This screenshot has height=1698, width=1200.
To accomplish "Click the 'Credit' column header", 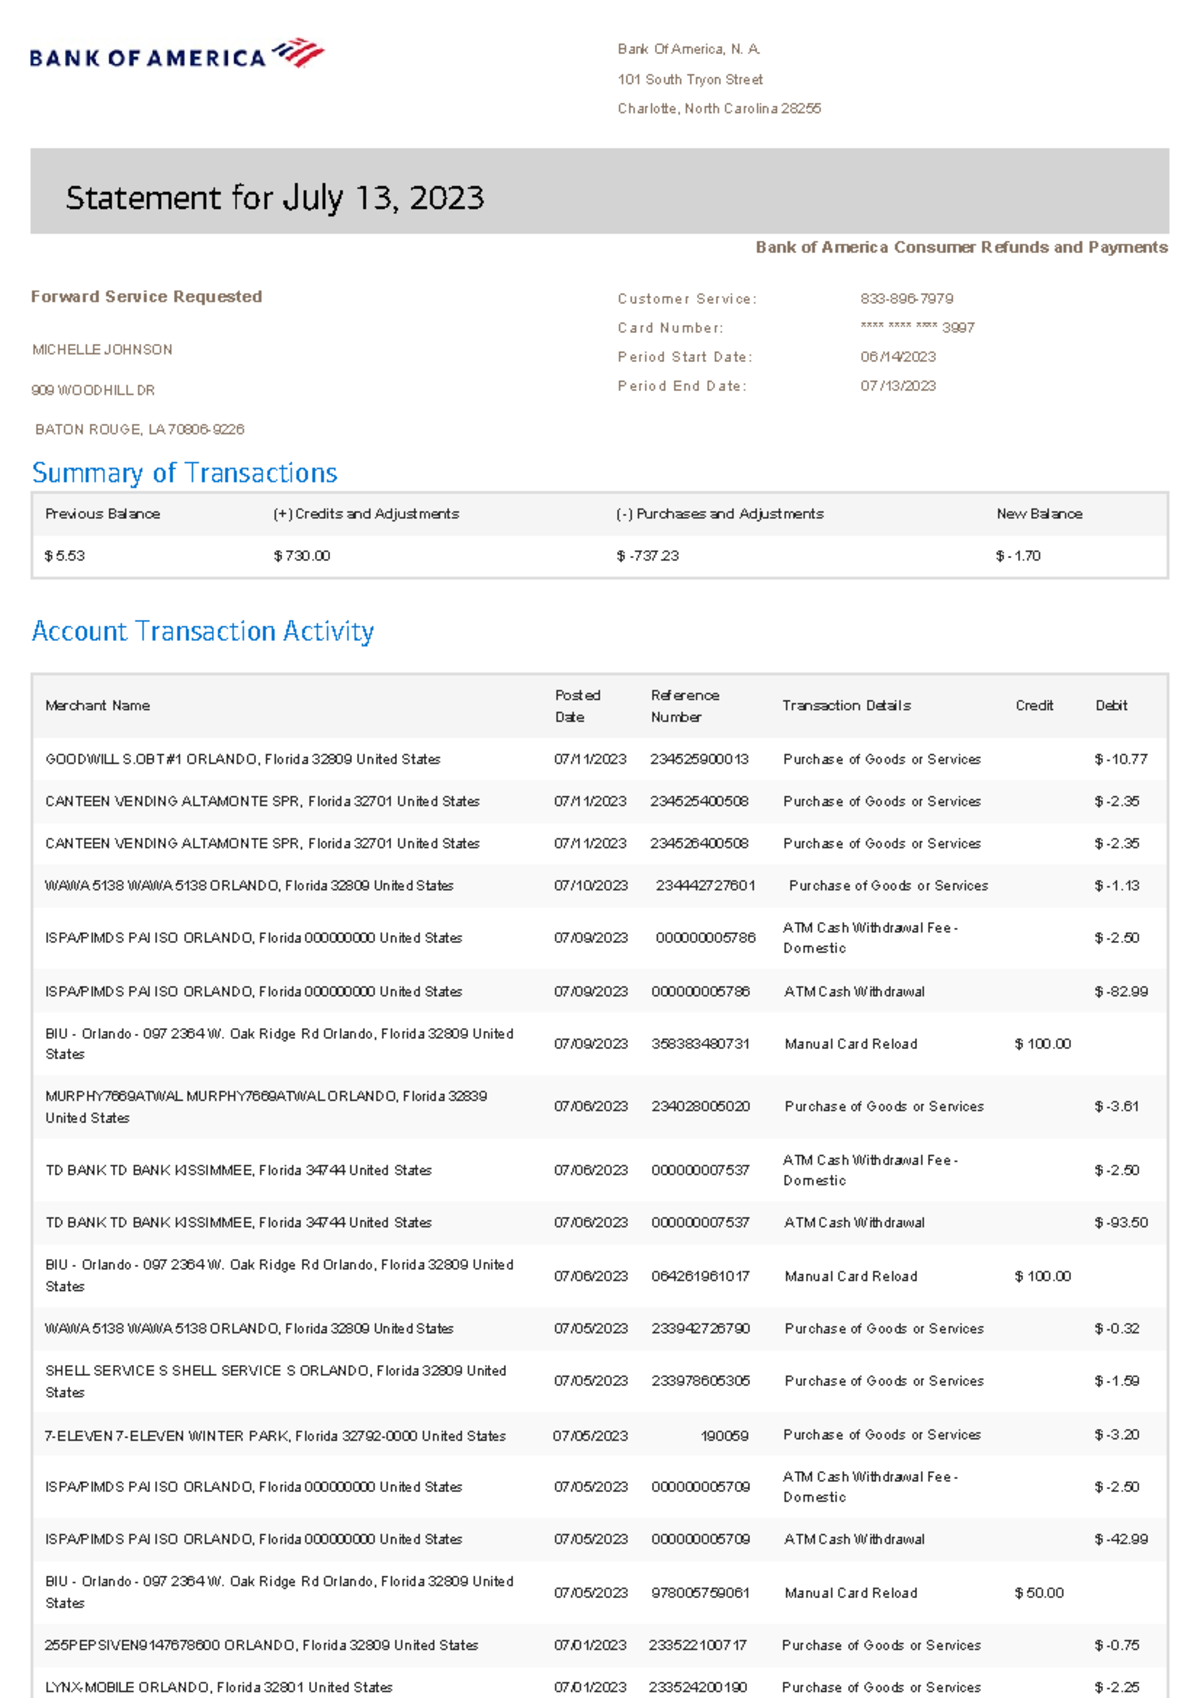I will click(x=1034, y=706).
